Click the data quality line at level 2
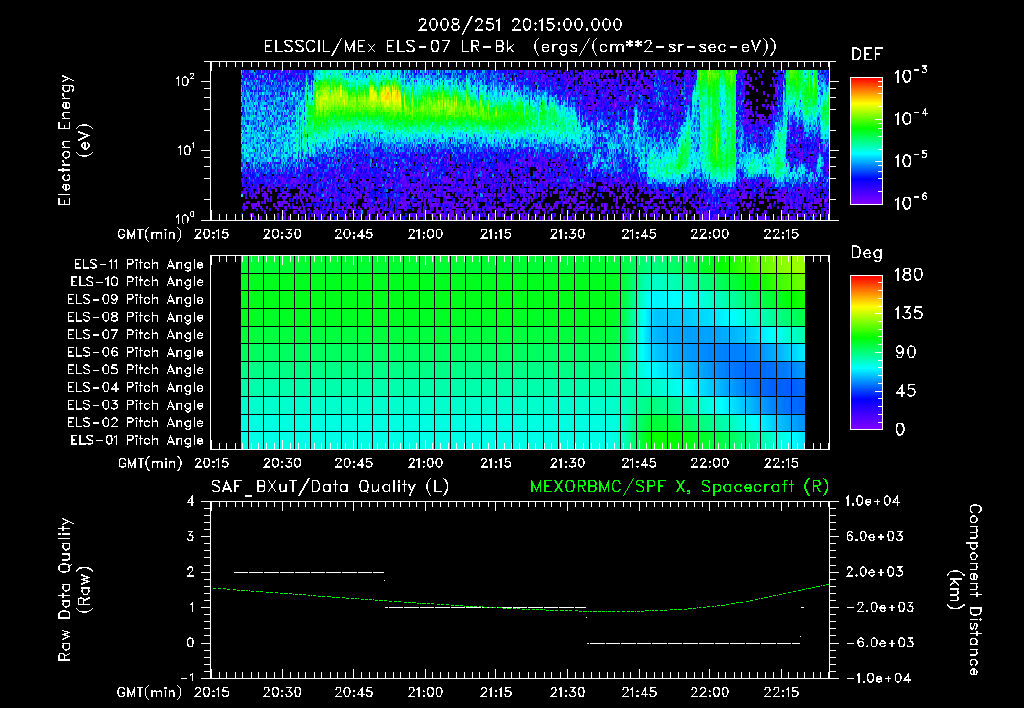Image resolution: width=1024 pixels, height=708 pixels. coord(309,572)
